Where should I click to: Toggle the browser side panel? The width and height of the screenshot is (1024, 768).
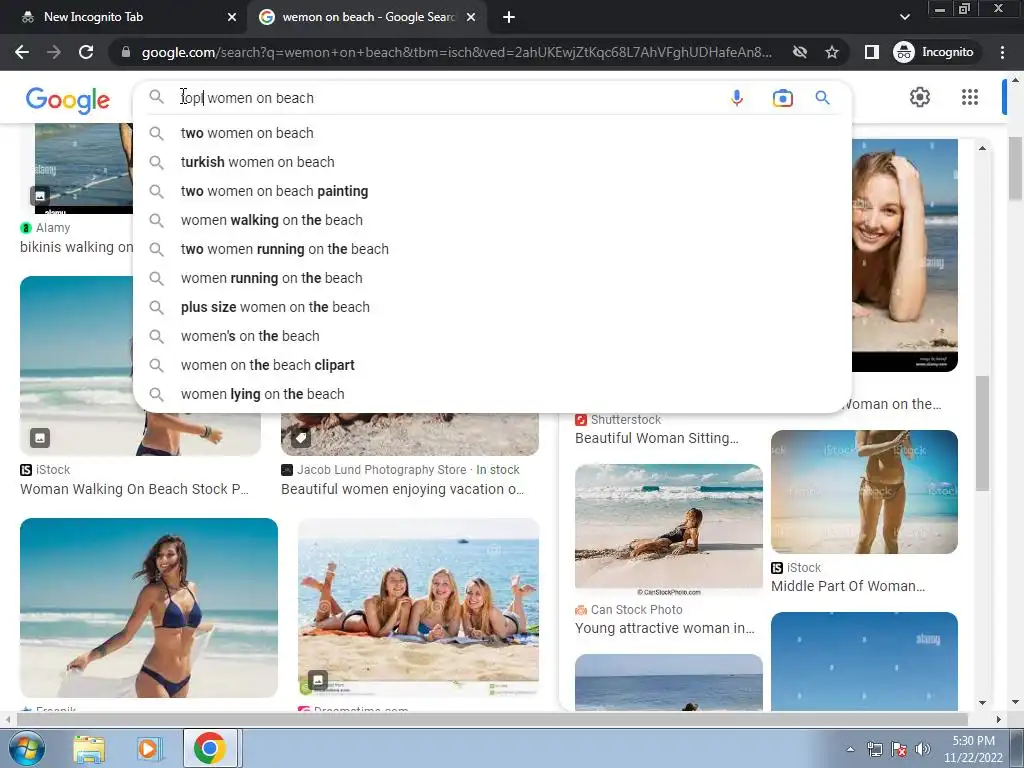click(872, 52)
